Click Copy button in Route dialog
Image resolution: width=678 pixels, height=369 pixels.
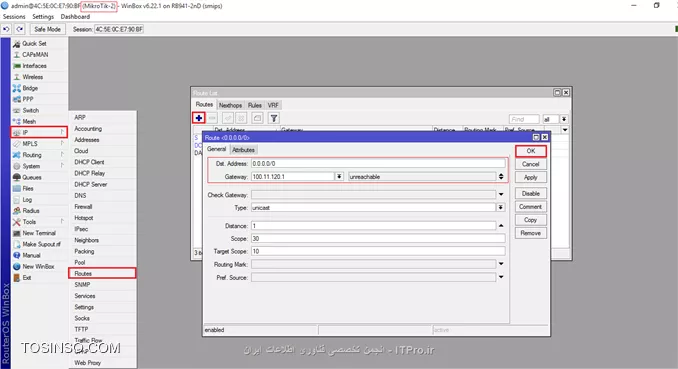click(x=531, y=220)
